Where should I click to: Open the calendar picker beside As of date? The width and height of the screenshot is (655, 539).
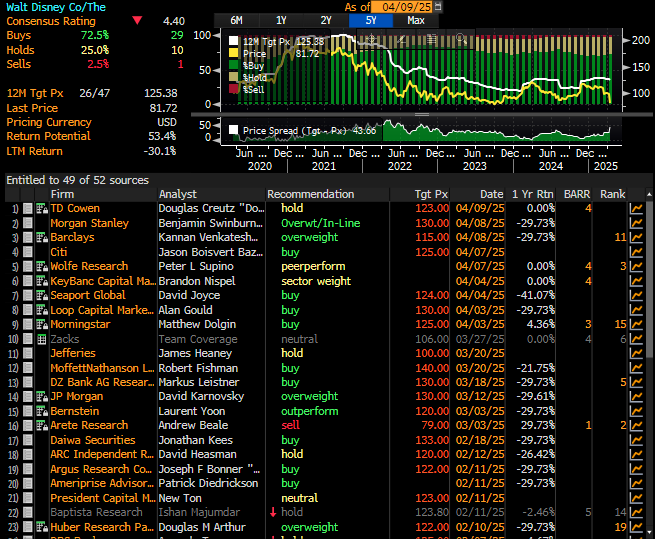[438, 7]
